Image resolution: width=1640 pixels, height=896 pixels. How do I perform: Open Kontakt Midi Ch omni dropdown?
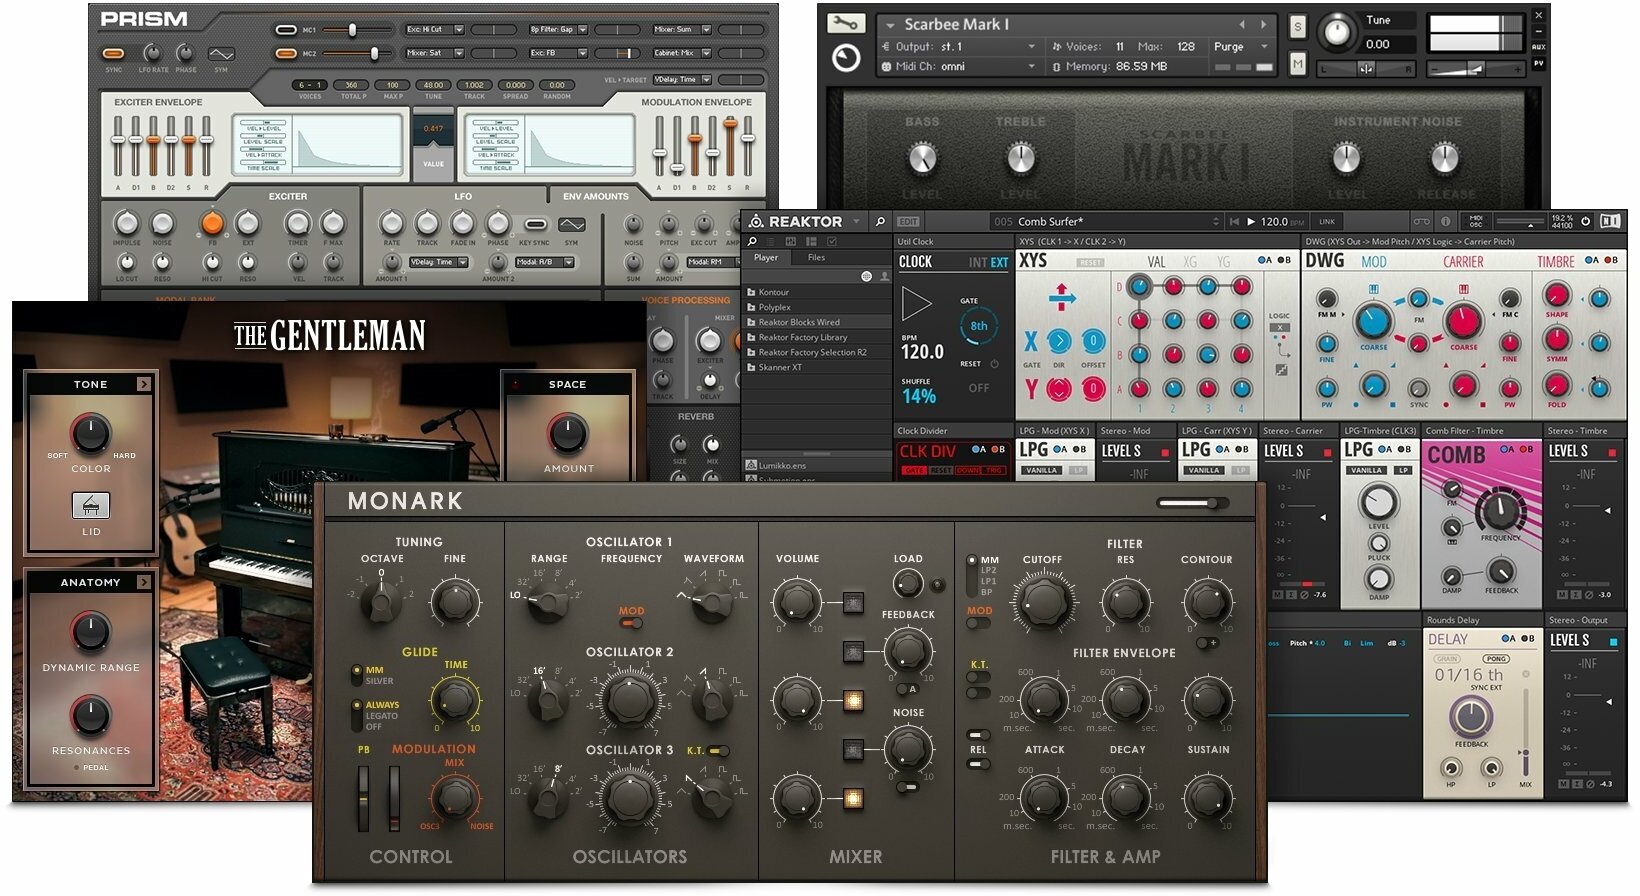[959, 66]
